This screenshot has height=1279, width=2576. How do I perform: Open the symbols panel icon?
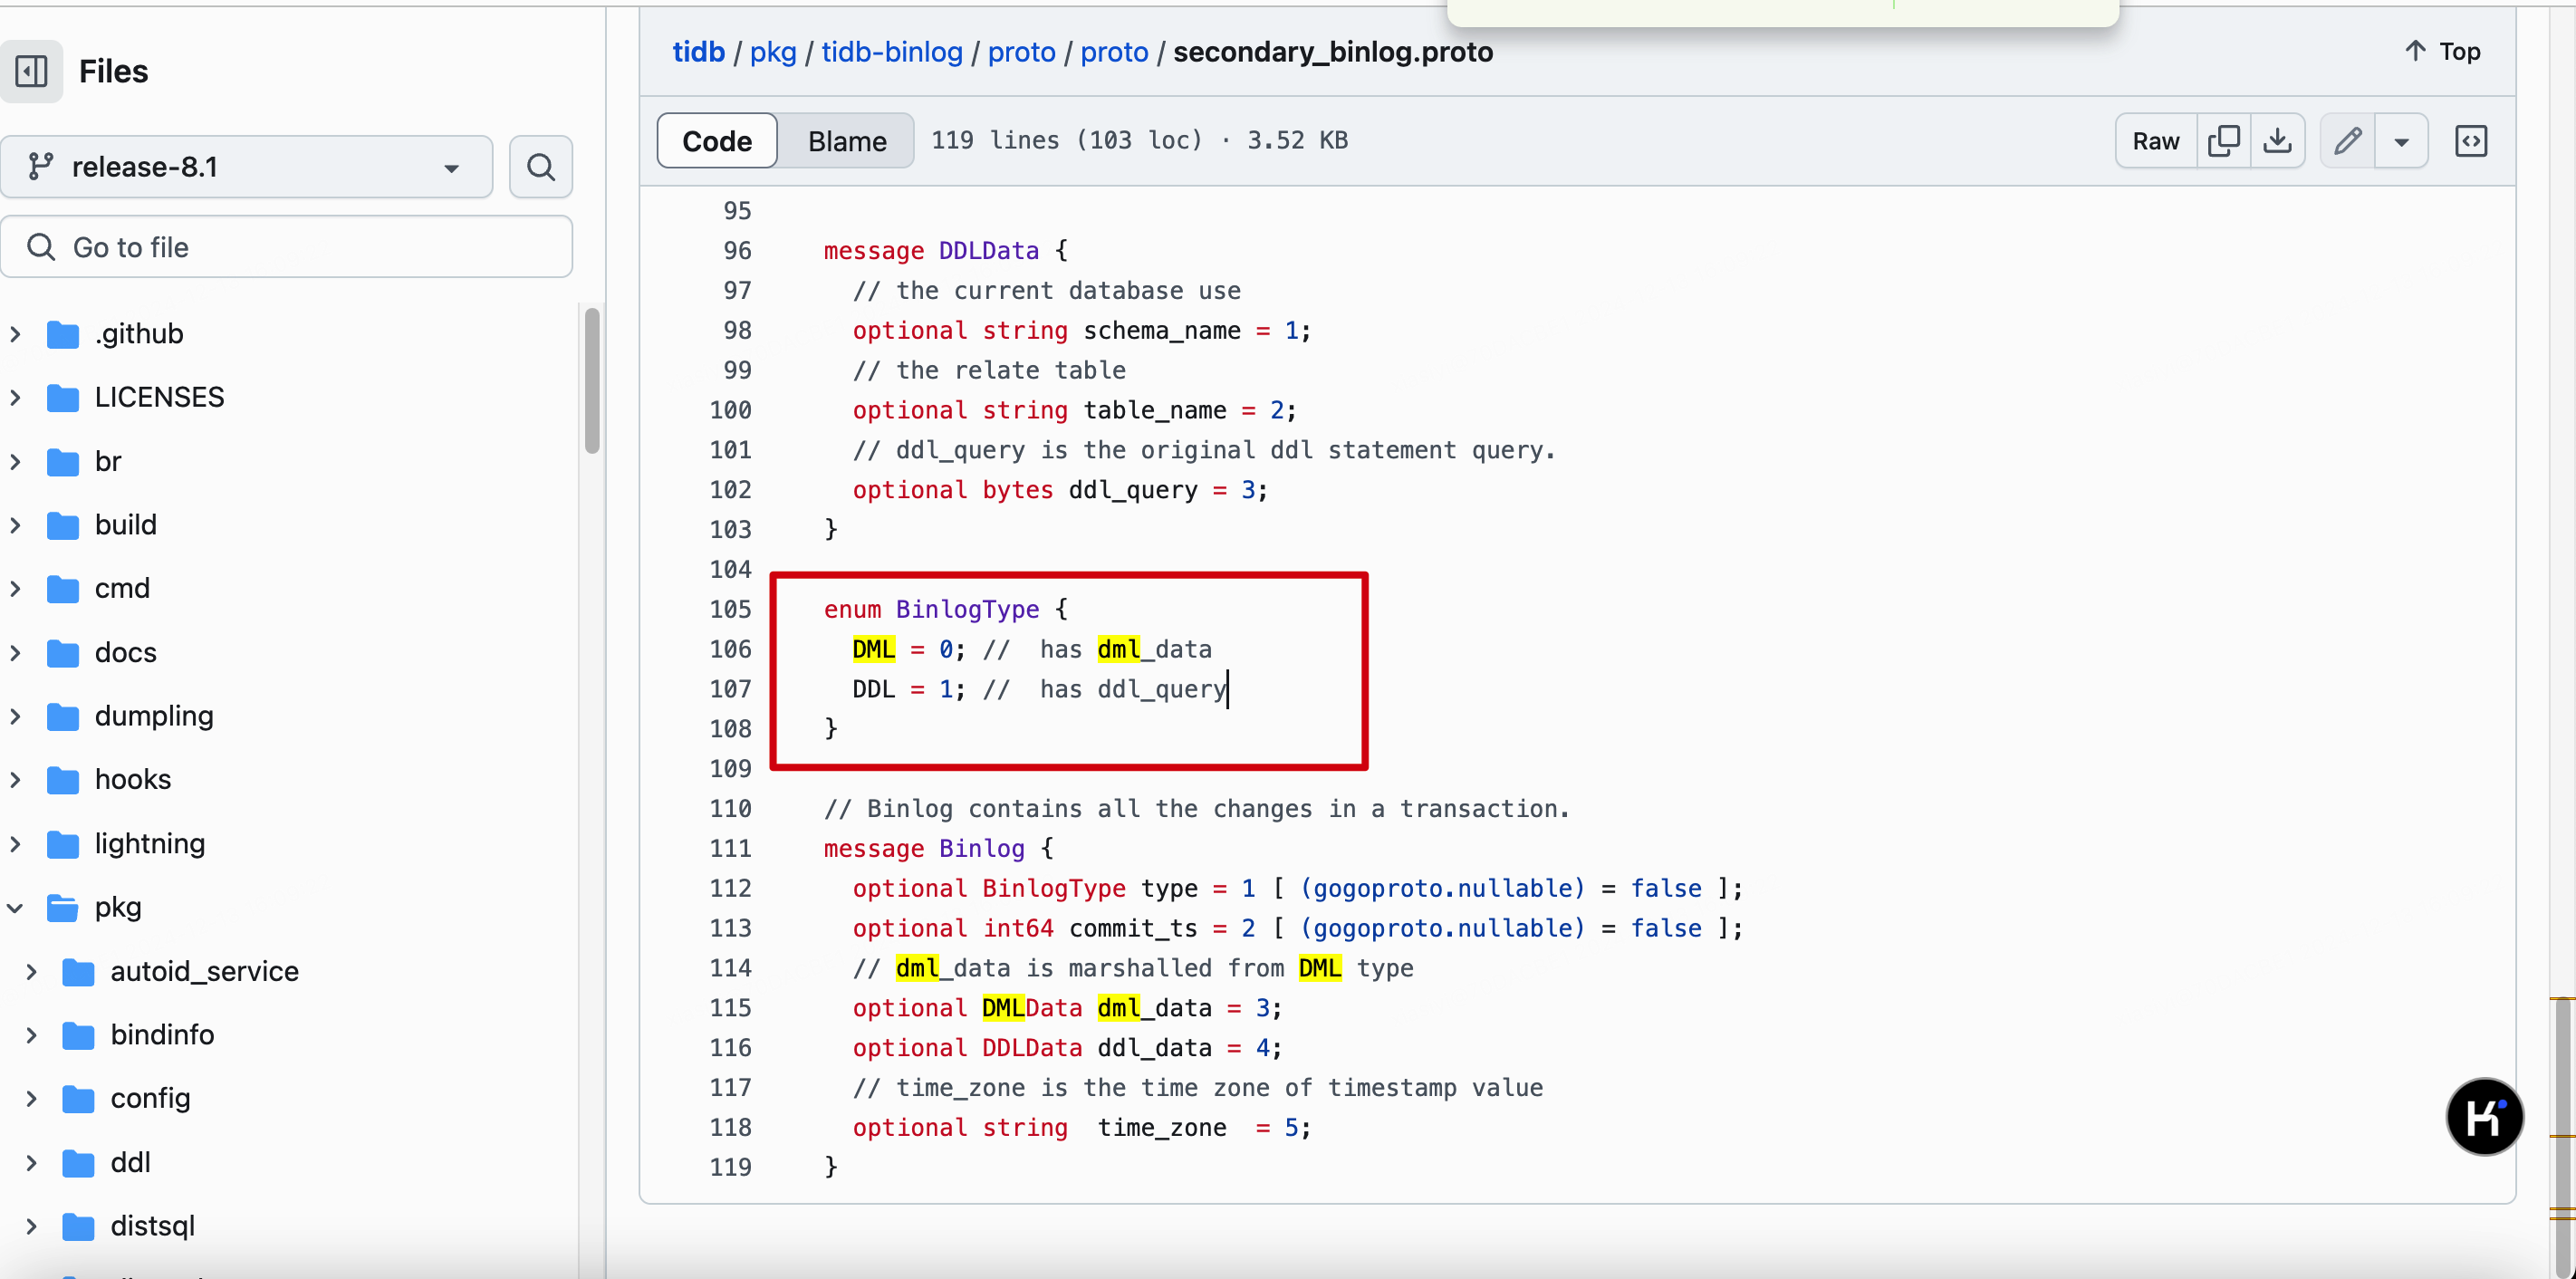click(x=2470, y=141)
